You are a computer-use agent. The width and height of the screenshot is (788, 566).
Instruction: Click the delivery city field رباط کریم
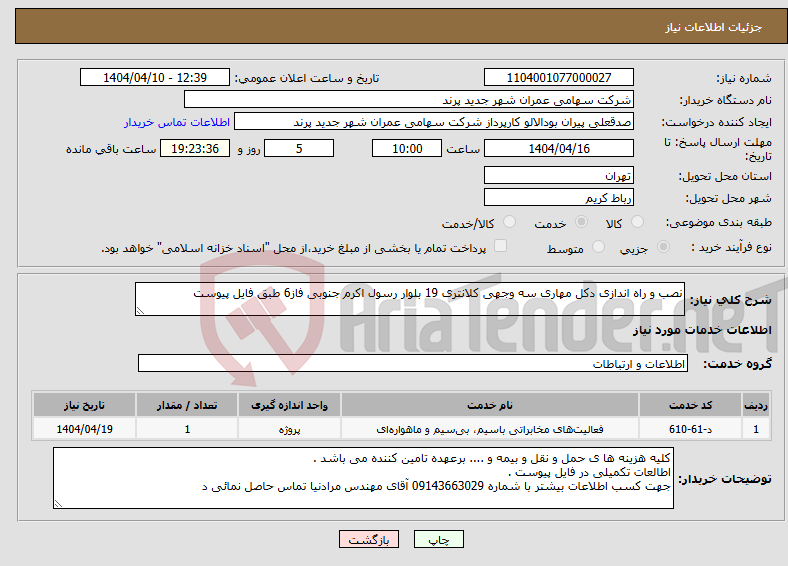click(559, 198)
